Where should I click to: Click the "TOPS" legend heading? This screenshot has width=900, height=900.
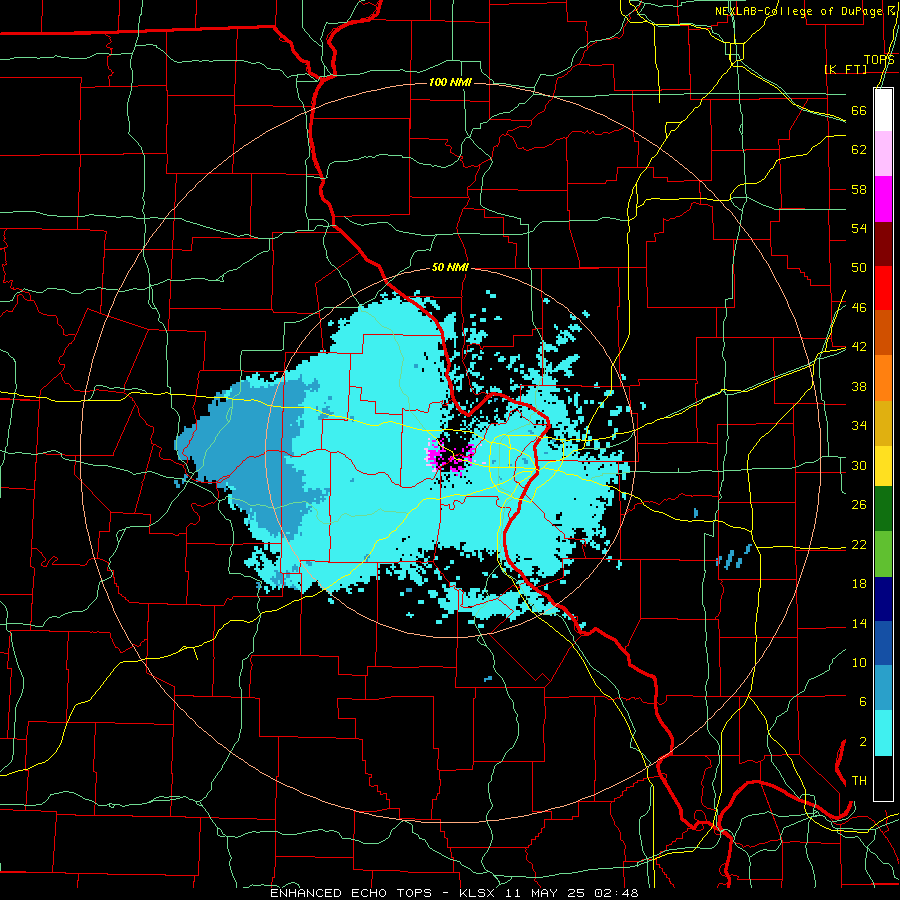pyautogui.click(x=879, y=60)
